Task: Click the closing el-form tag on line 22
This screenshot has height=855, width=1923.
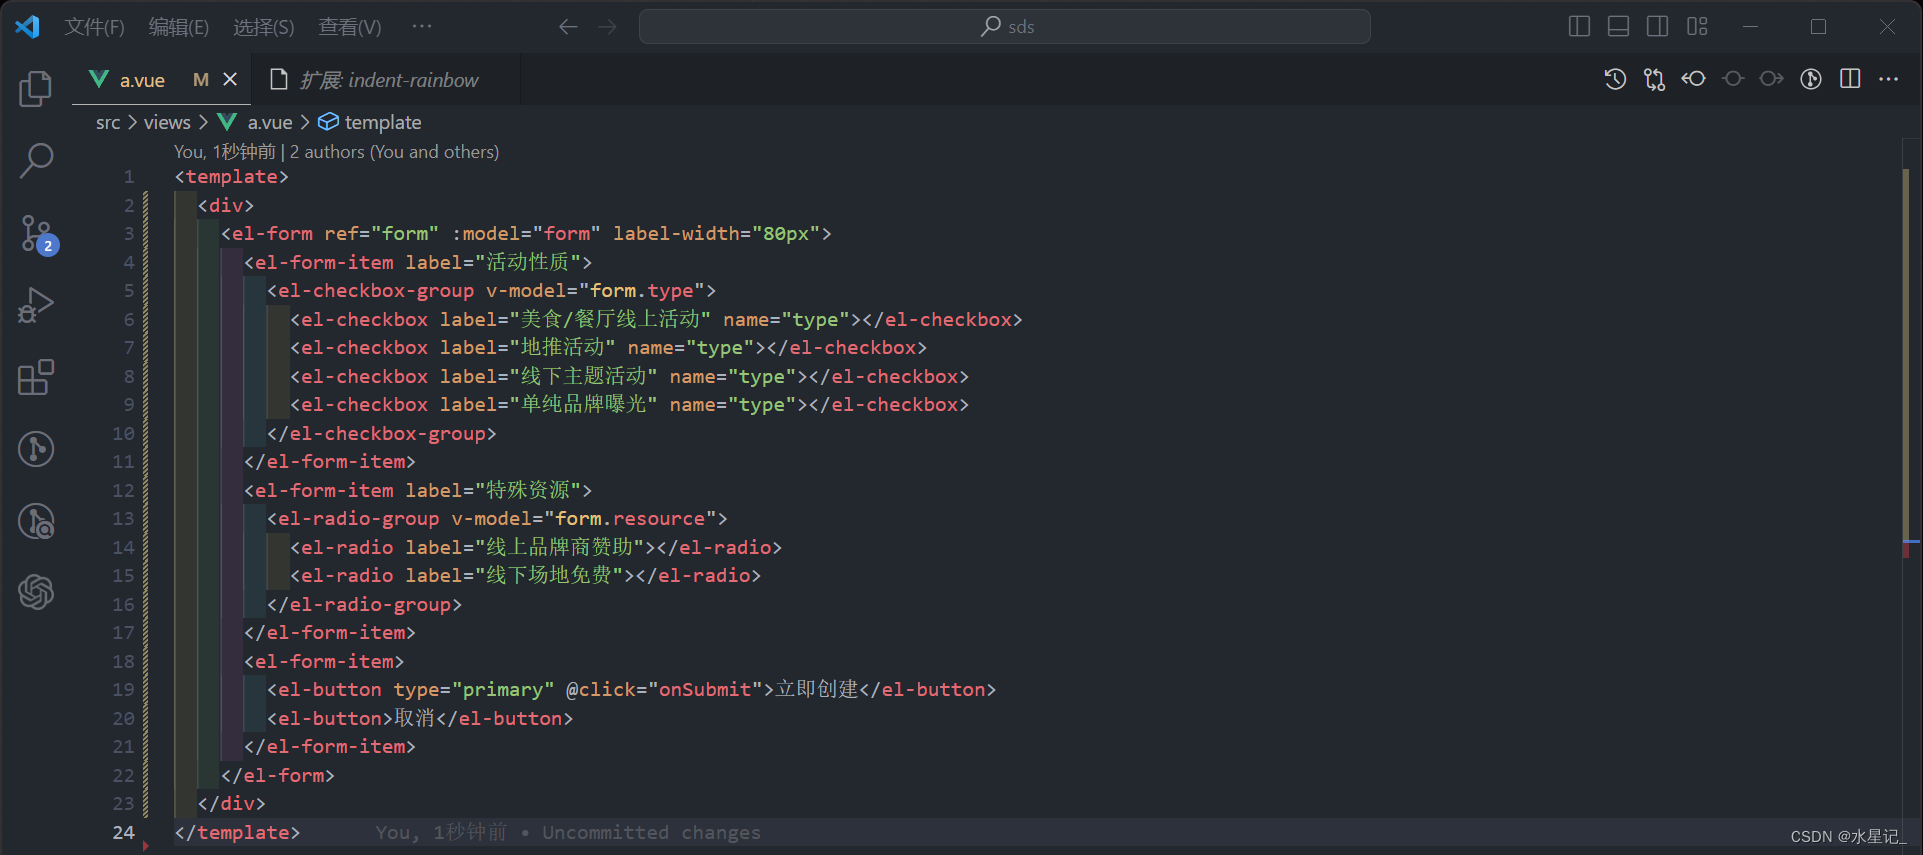Action: click(278, 775)
